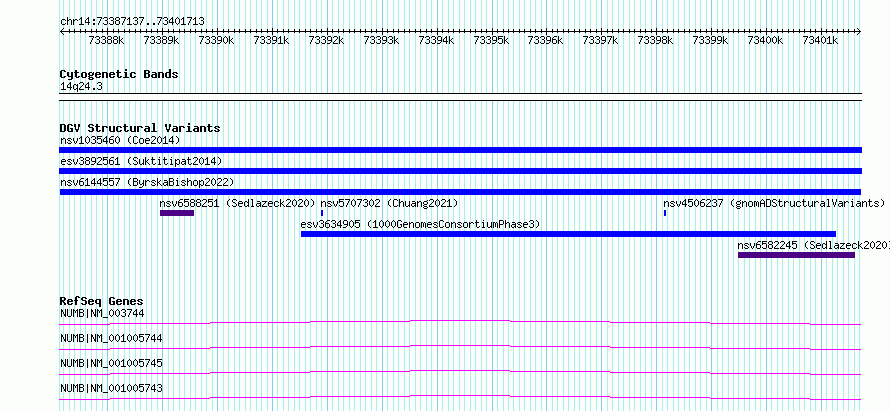The image size is (890, 411).
Task: Open the NUMB|NM_001005745 transcript label
Action: coord(111,363)
